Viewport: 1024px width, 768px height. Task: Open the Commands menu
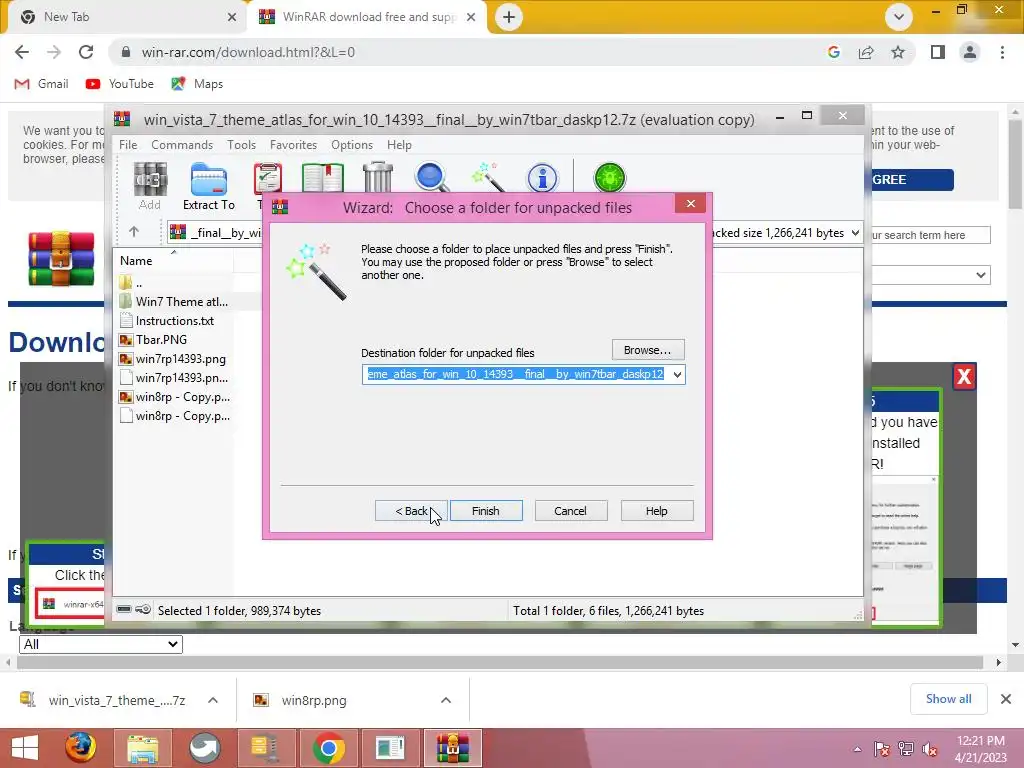click(182, 145)
